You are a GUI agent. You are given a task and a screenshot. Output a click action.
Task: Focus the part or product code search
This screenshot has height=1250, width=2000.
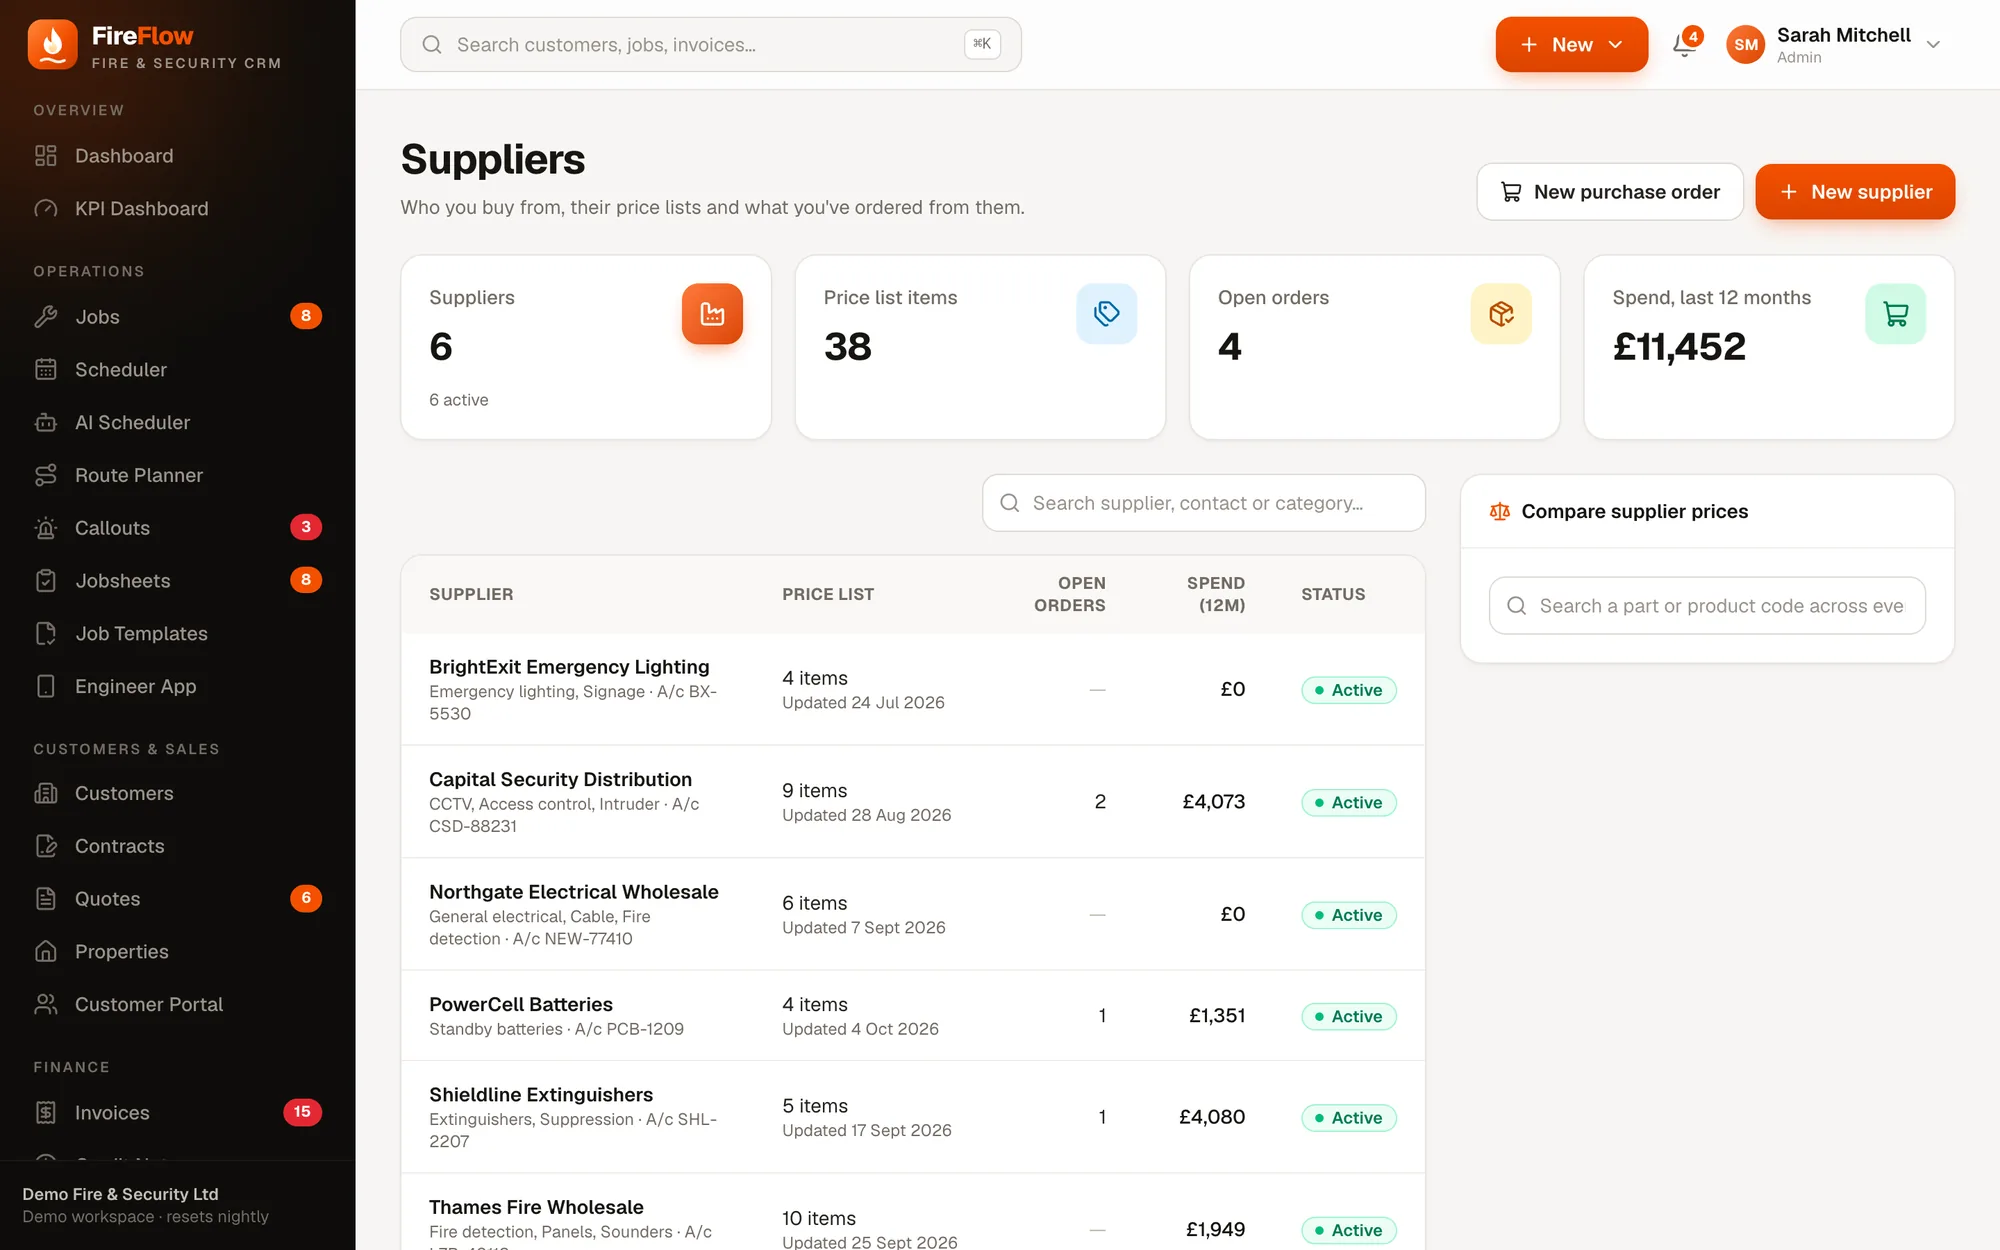click(1707, 606)
